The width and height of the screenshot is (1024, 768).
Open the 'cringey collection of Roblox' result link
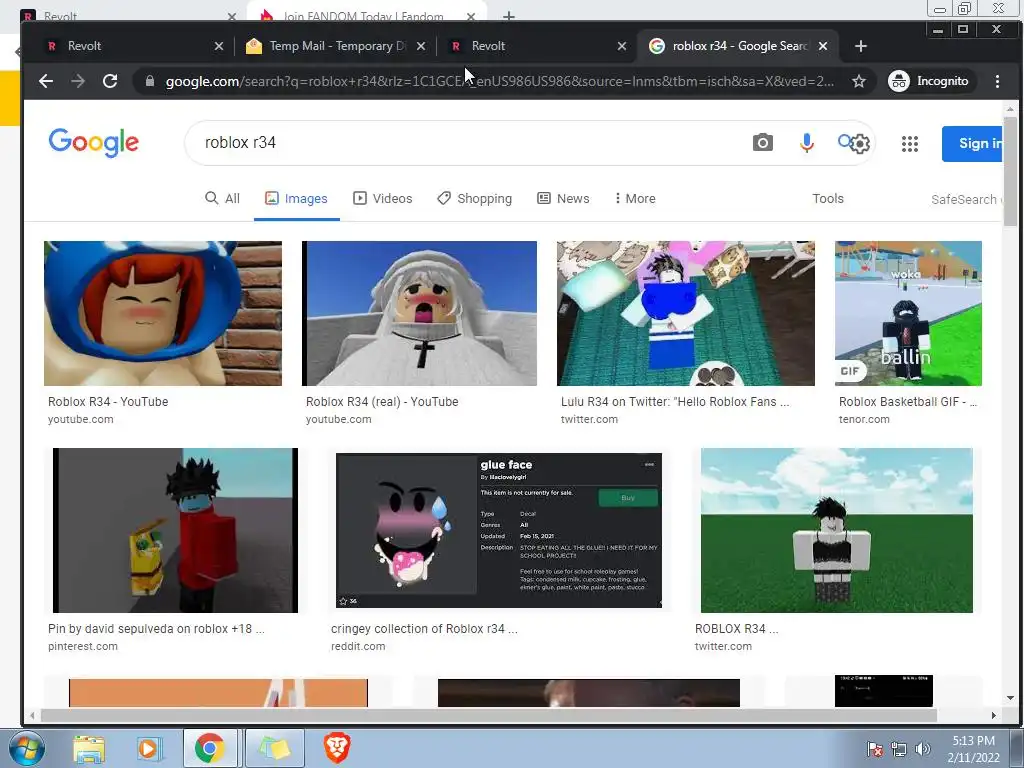[x=424, y=629]
